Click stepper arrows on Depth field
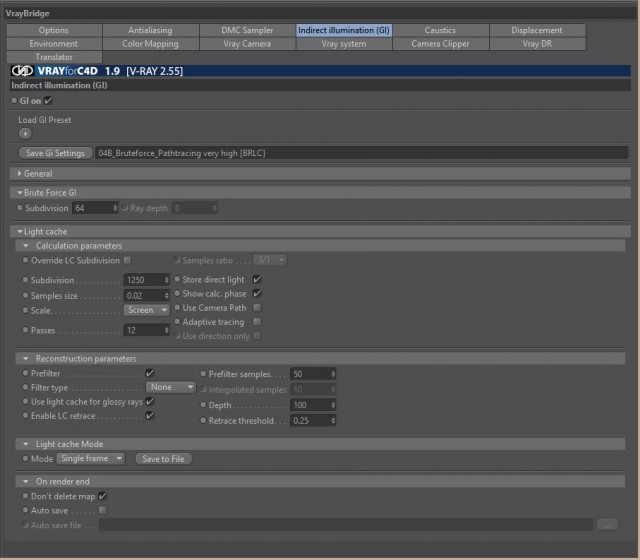This screenshot has width=640, height=560. [333, 405]
